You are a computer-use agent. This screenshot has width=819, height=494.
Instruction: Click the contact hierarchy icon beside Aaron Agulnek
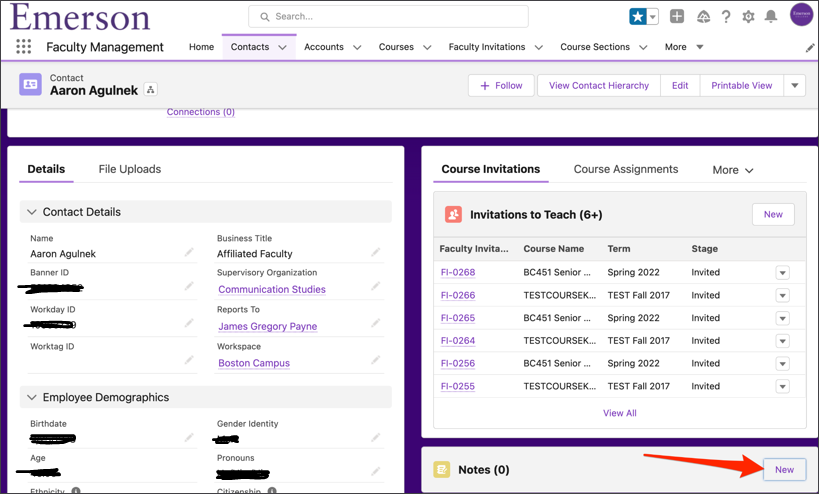click(x=150, y=90)
